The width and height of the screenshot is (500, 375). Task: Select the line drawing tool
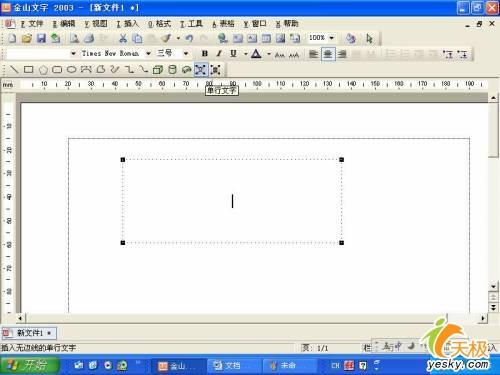click(14, 70)
